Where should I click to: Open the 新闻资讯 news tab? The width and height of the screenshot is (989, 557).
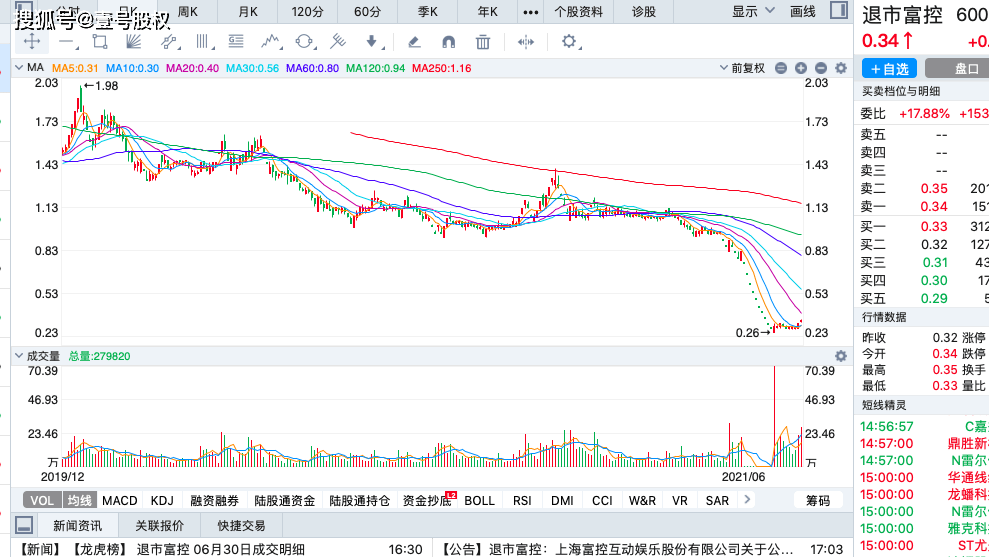click(77, 525)
